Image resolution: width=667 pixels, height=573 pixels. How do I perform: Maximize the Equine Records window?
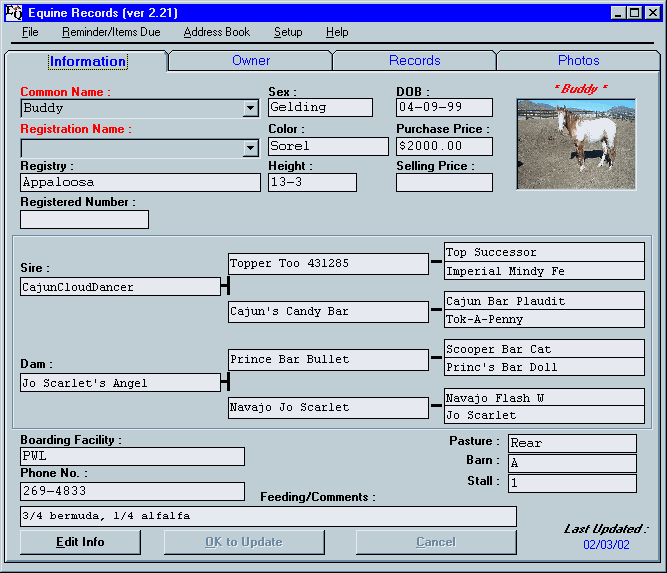(635, 13)
